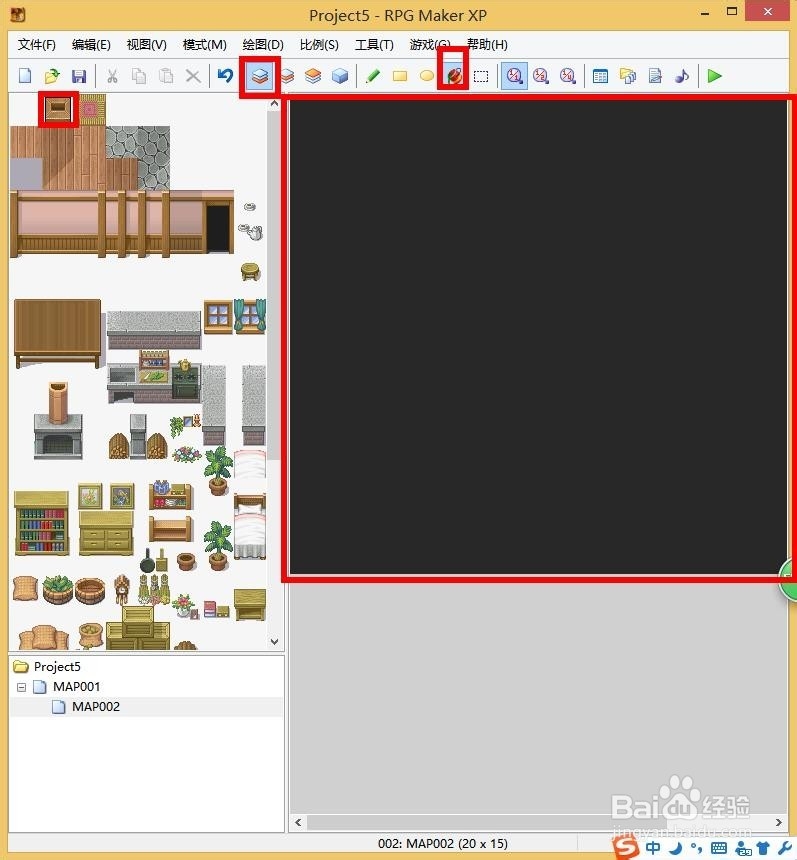
Task: Click right arrow of map horizontal scrollbar
Action: [x=778, y=822]
